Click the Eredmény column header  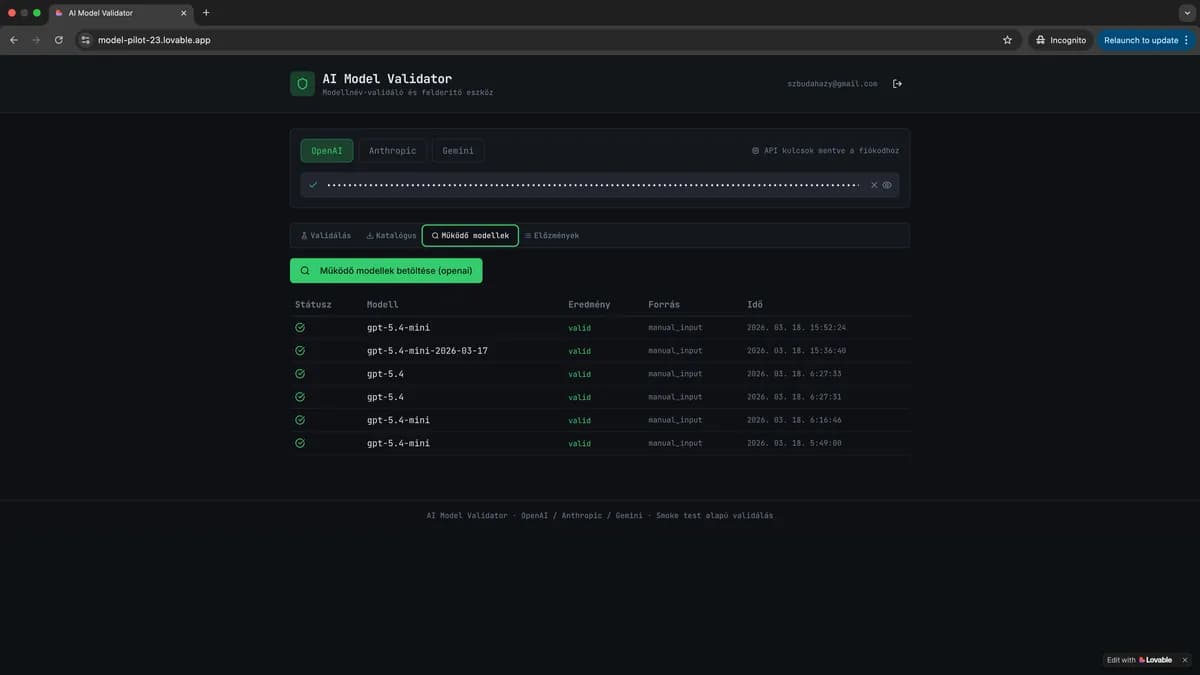tap(589, 304)
